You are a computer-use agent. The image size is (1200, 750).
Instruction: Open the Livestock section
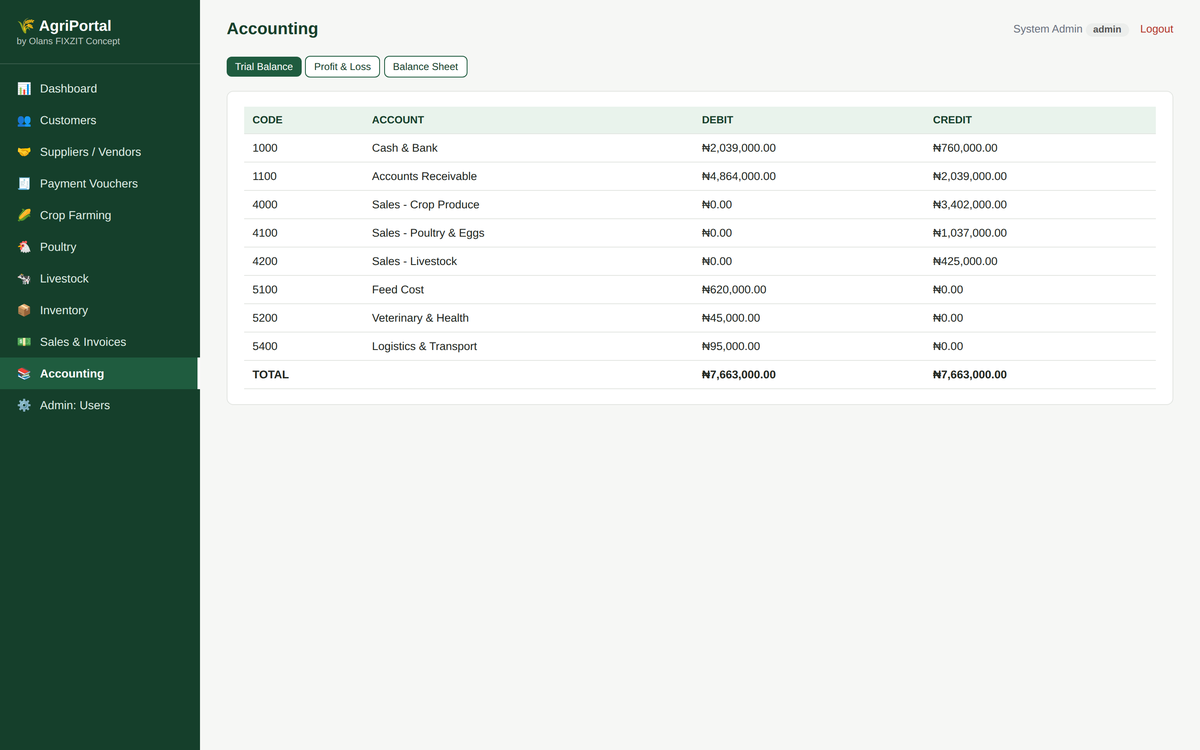click(x=100, y=279)
